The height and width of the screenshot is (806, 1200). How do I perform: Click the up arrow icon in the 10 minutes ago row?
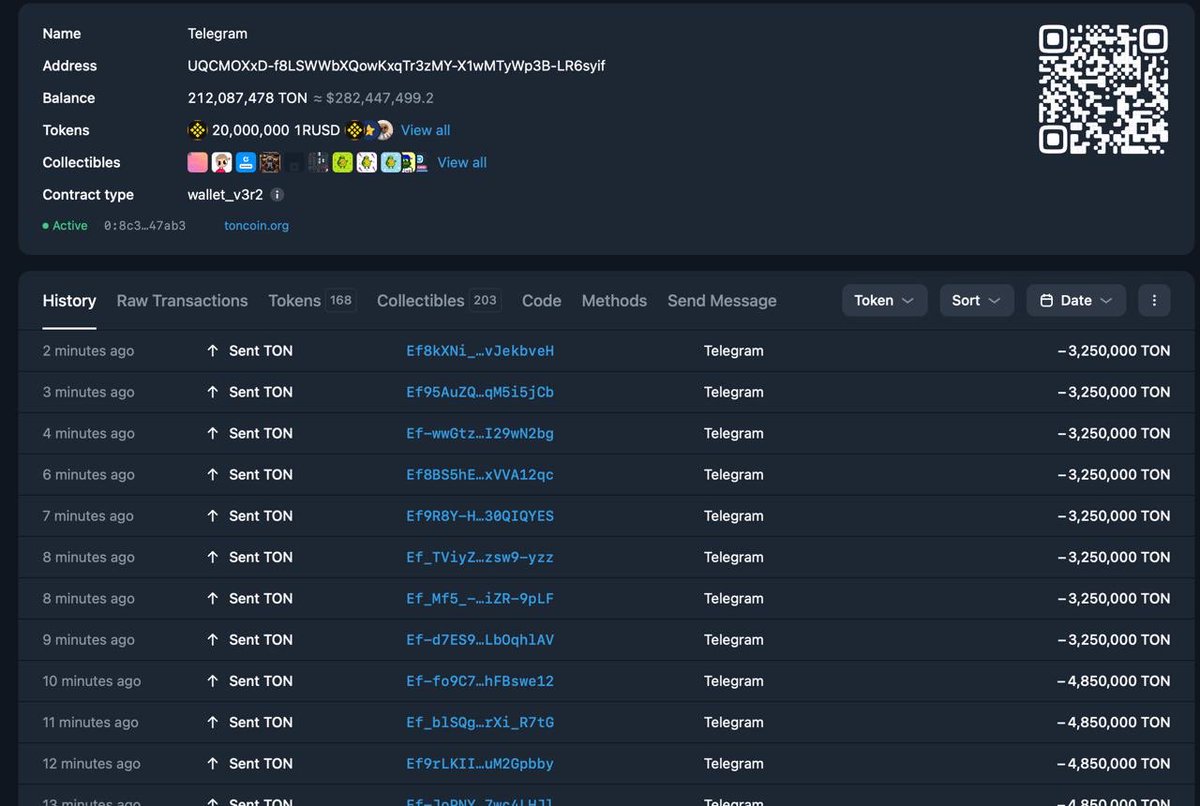(x=212, y=681)
